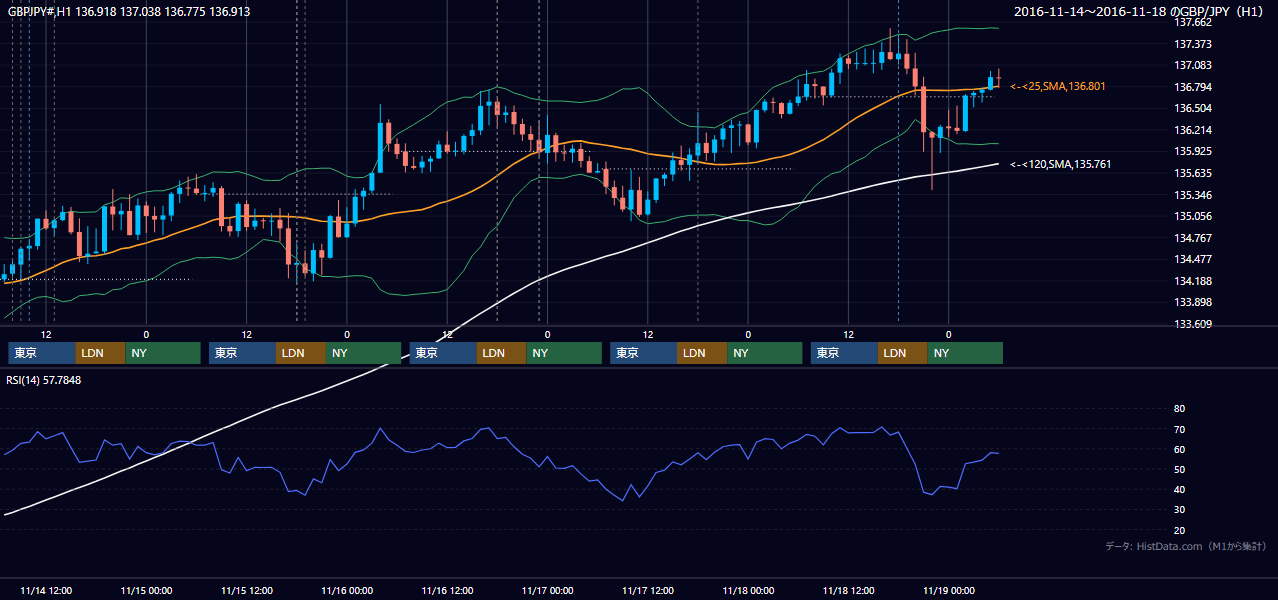
Task: Click price axis value 134.477
Action: tap(1193, 259)
